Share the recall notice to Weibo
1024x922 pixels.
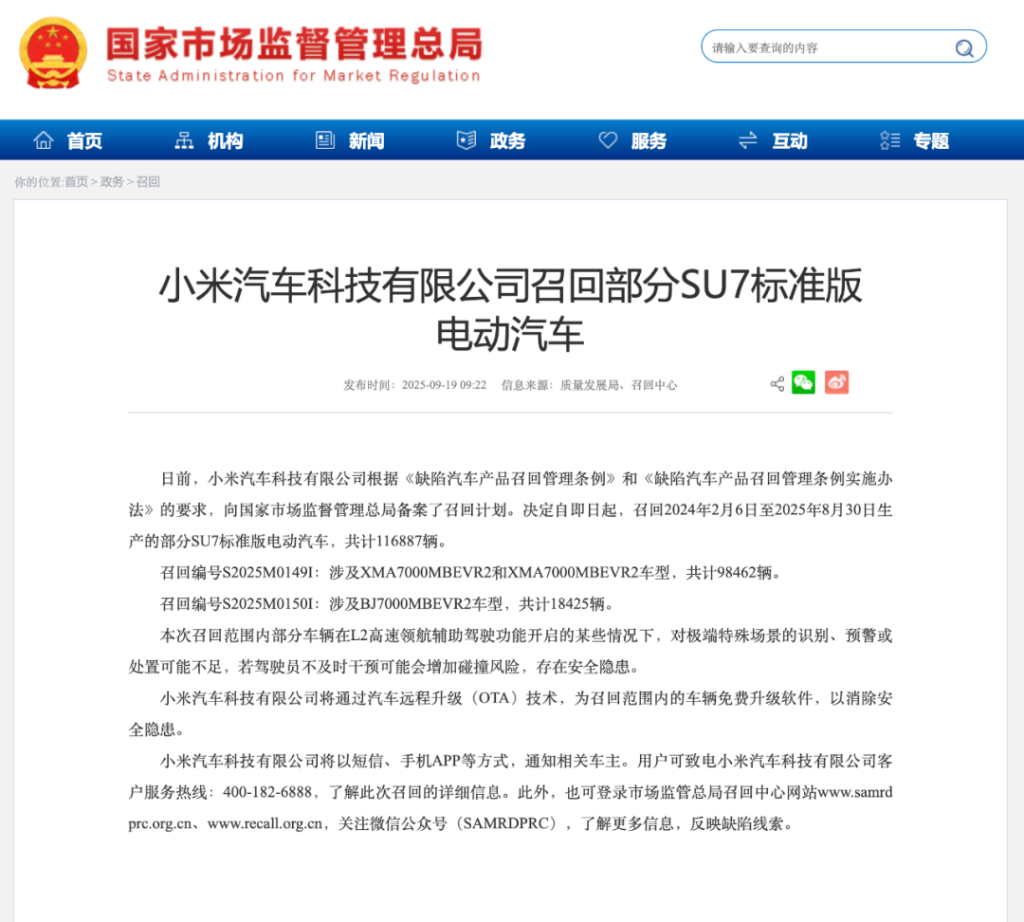pyautogui.click(x=836, y=383)
